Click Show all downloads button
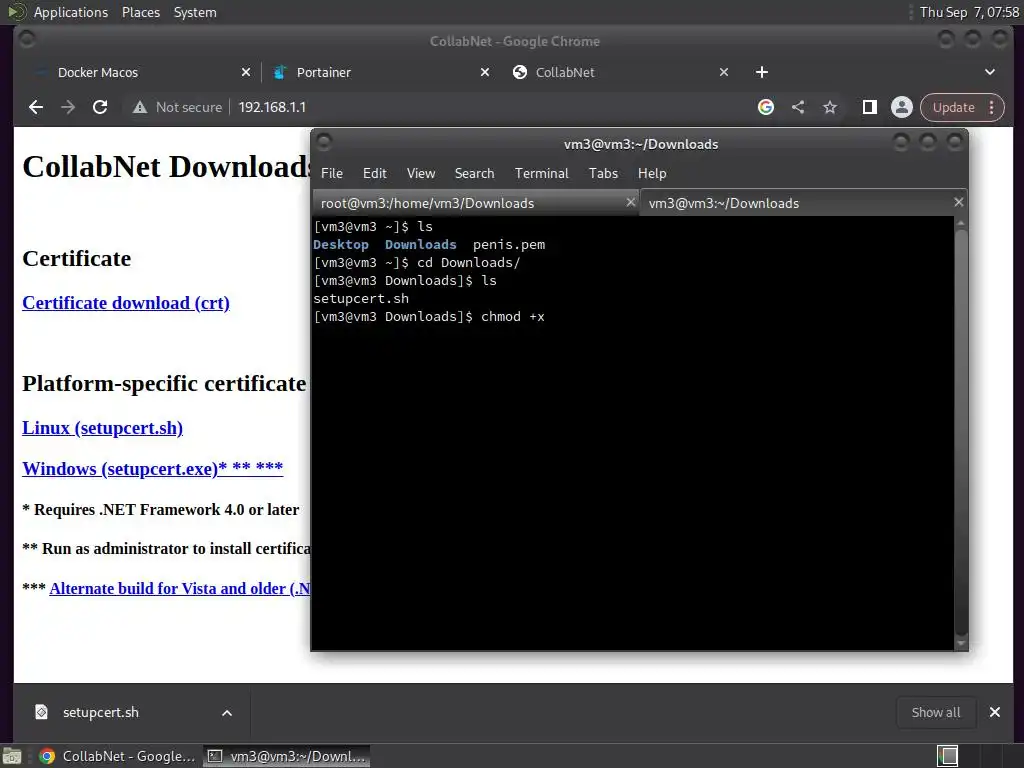Screen dimensions: 1024x768 pos(936,712)
